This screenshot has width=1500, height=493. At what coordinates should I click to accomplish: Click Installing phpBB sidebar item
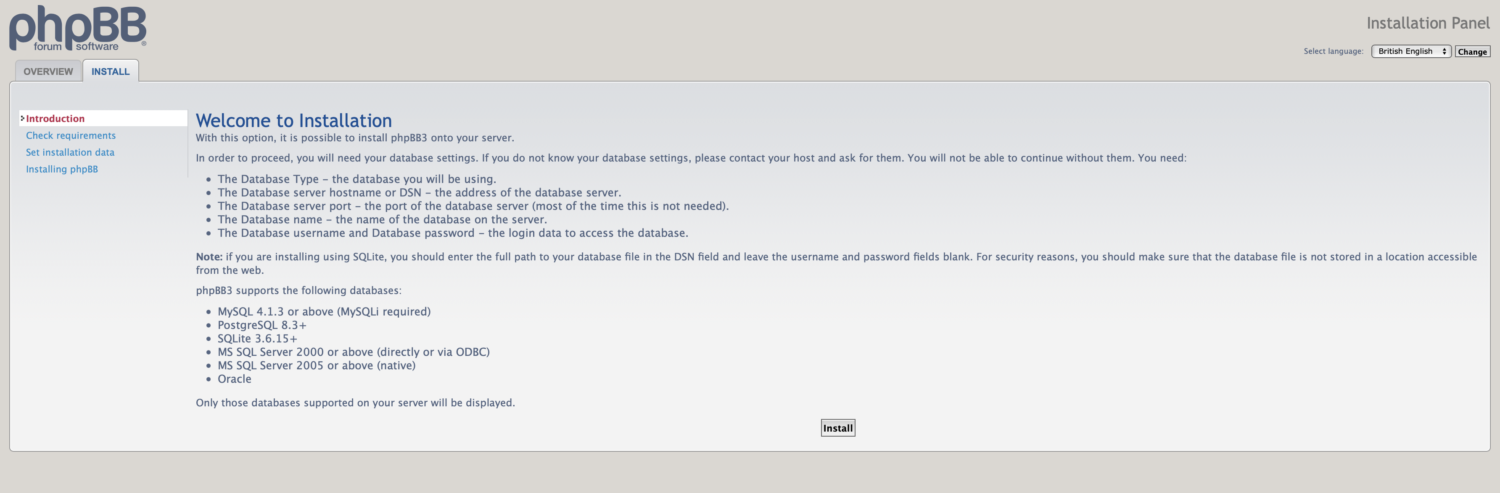click(x=62, y=170)
